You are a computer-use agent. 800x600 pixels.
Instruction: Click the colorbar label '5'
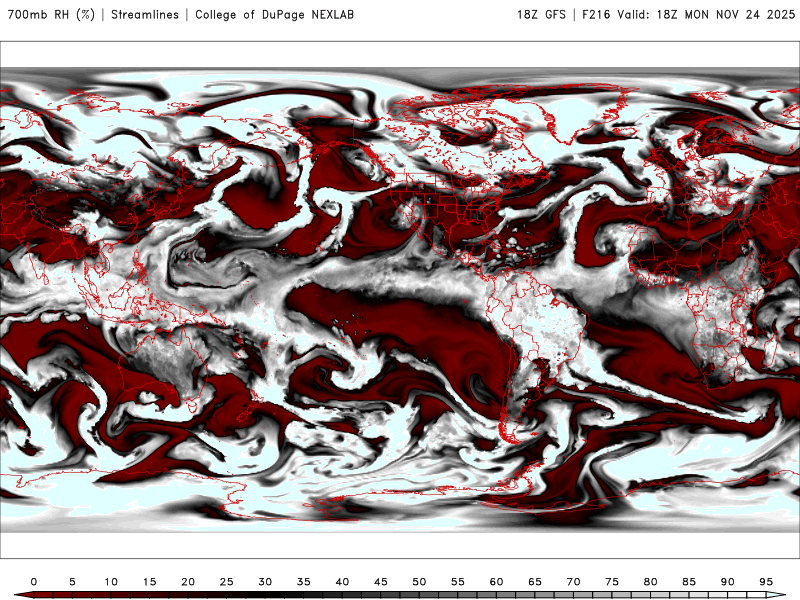point(72,582)
